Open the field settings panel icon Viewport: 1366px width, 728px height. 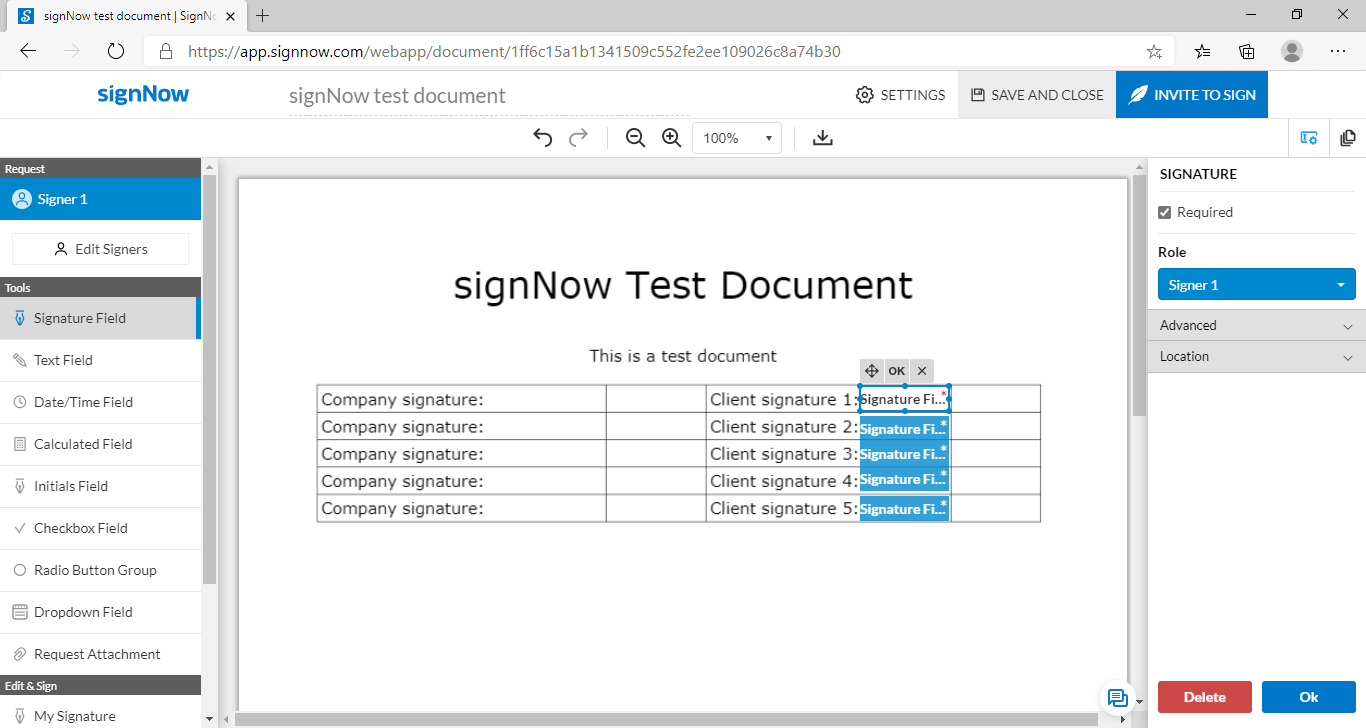(x=1309, y=138)
